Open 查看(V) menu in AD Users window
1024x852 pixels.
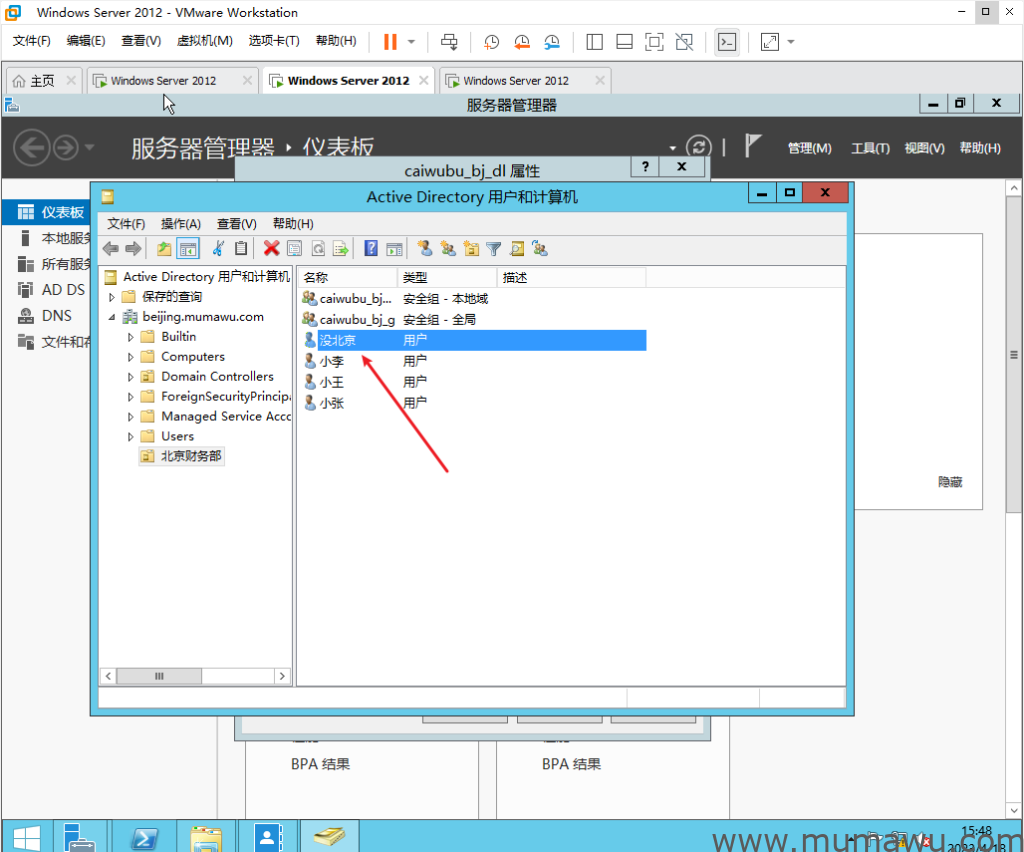[236, 224]
